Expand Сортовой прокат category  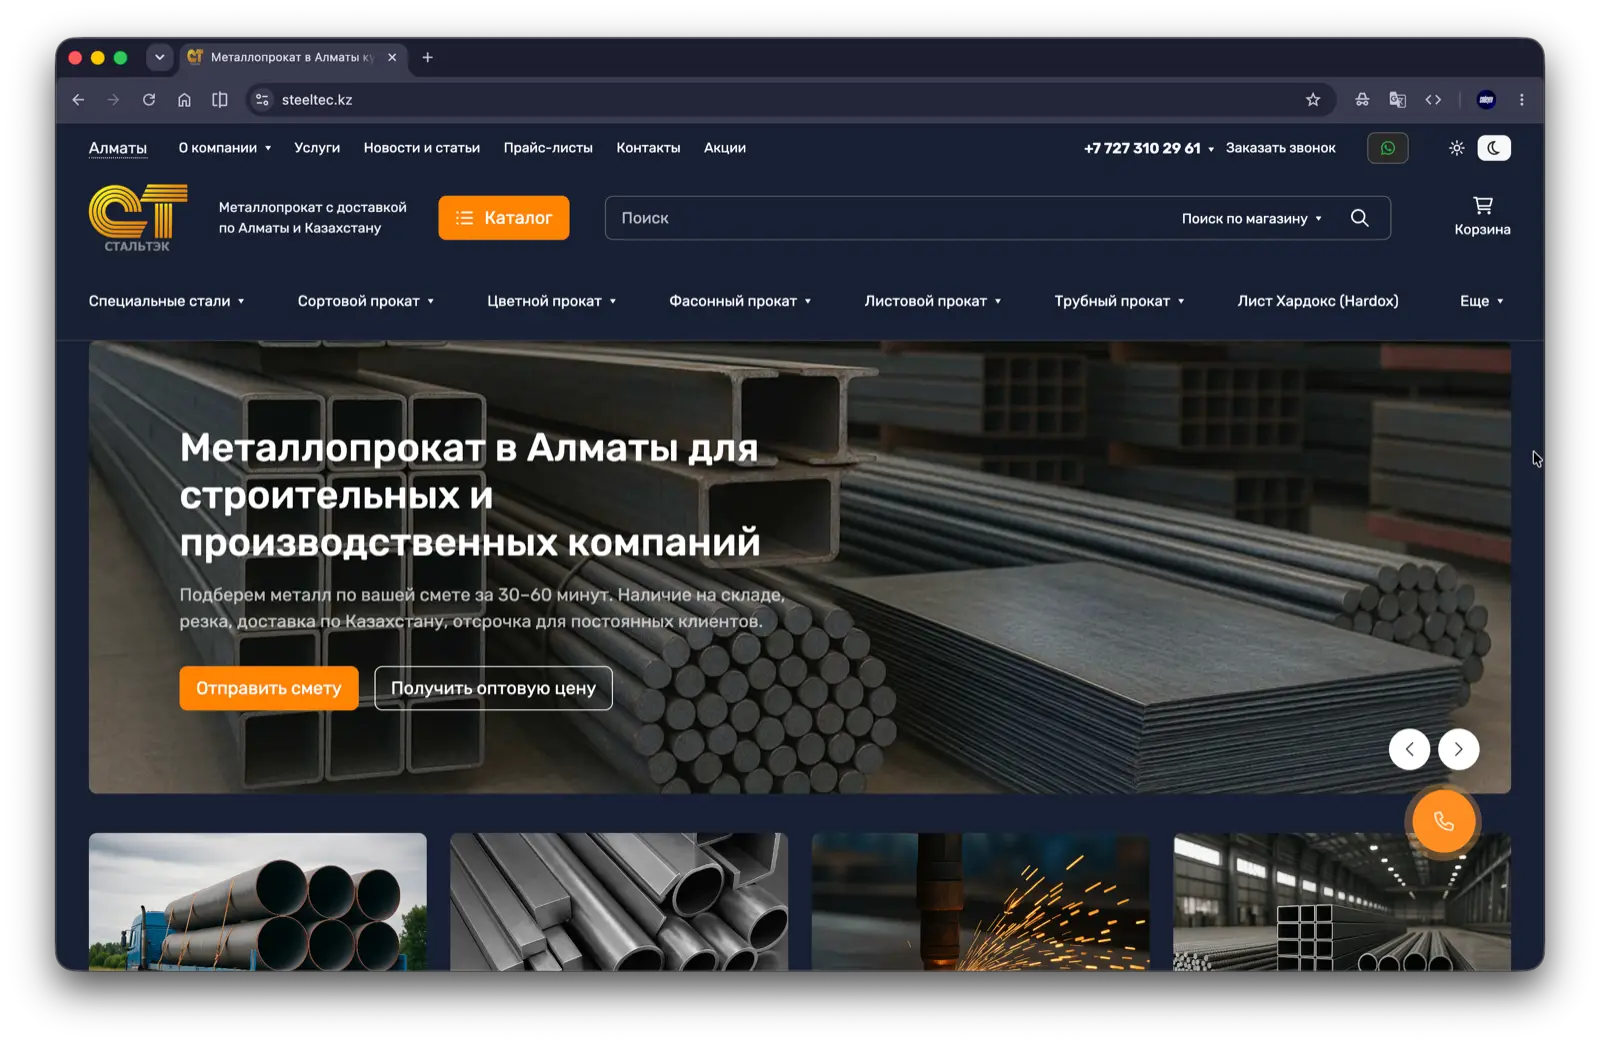(x=366, y=301)
